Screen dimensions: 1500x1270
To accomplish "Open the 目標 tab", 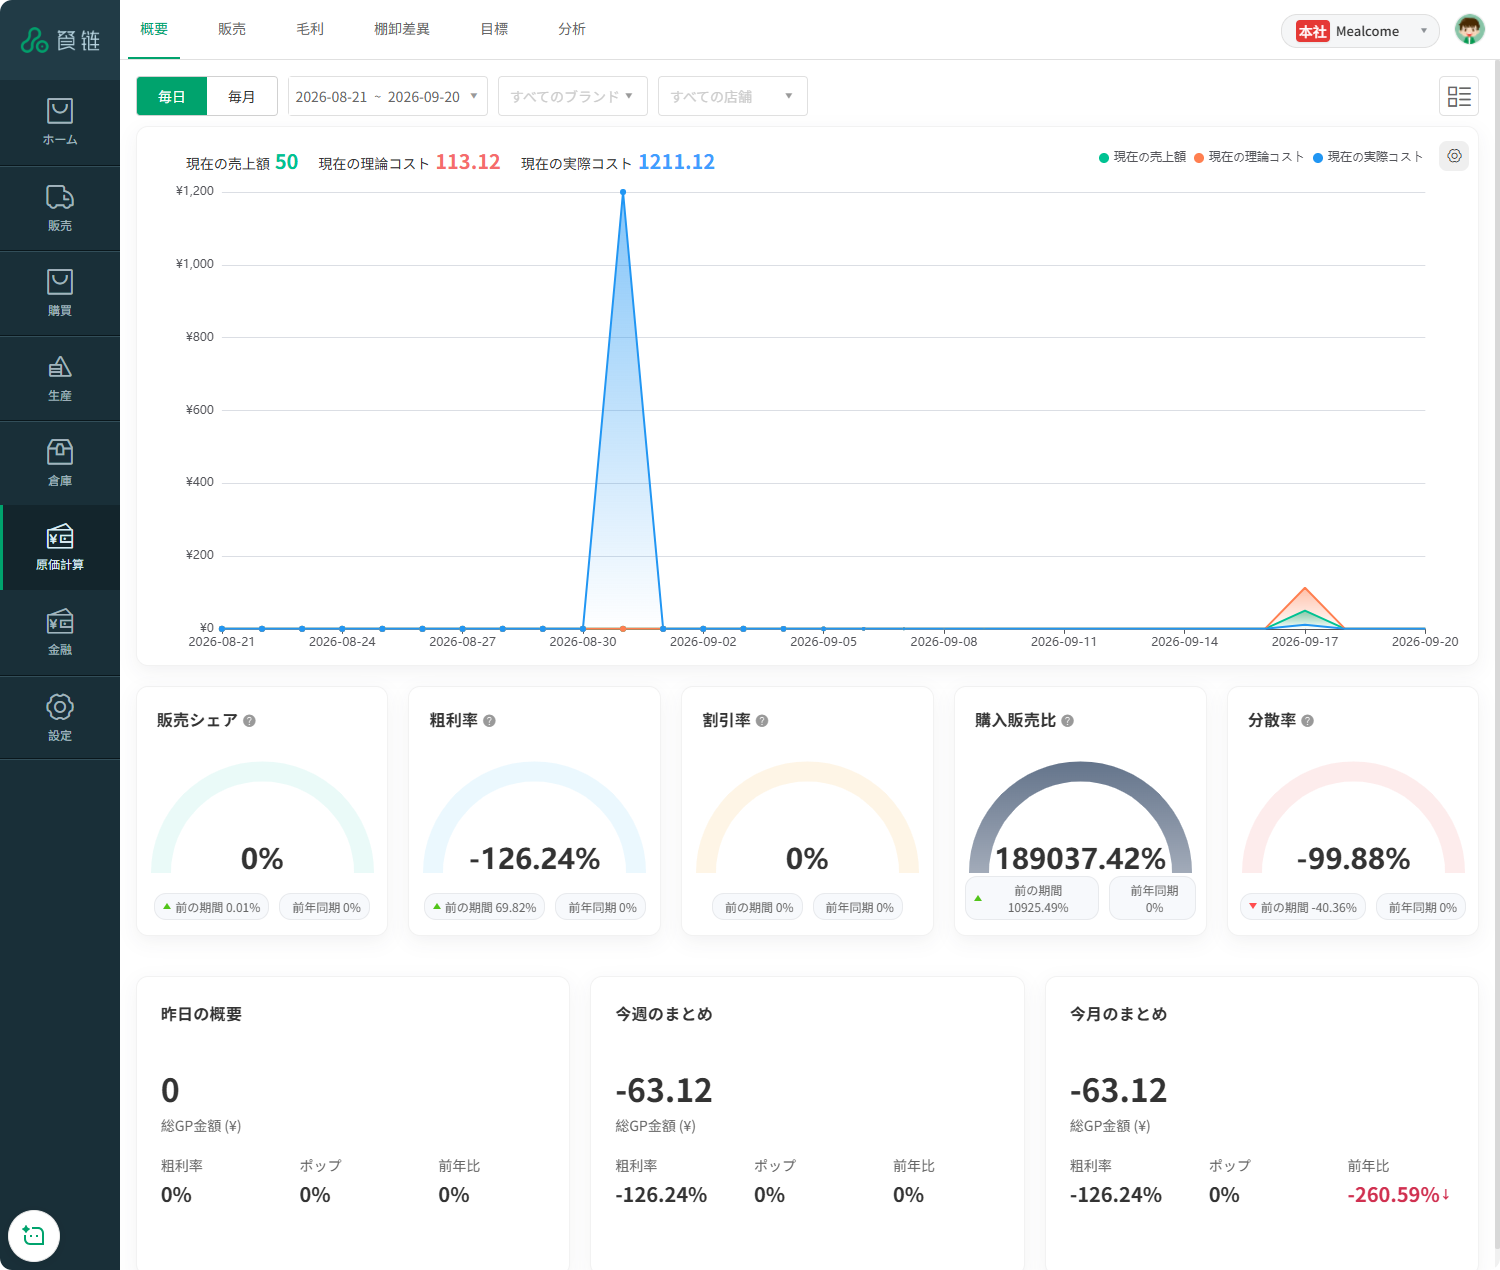I will click(494, 29).
